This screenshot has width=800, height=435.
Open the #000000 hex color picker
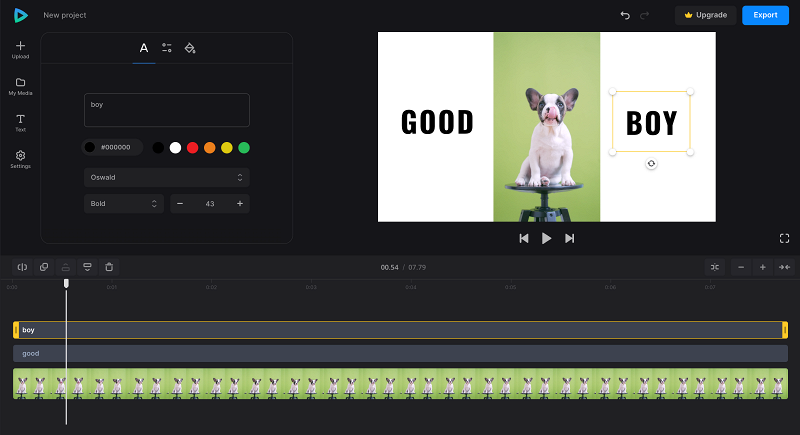pyautogui.click(x=112, y=147)
